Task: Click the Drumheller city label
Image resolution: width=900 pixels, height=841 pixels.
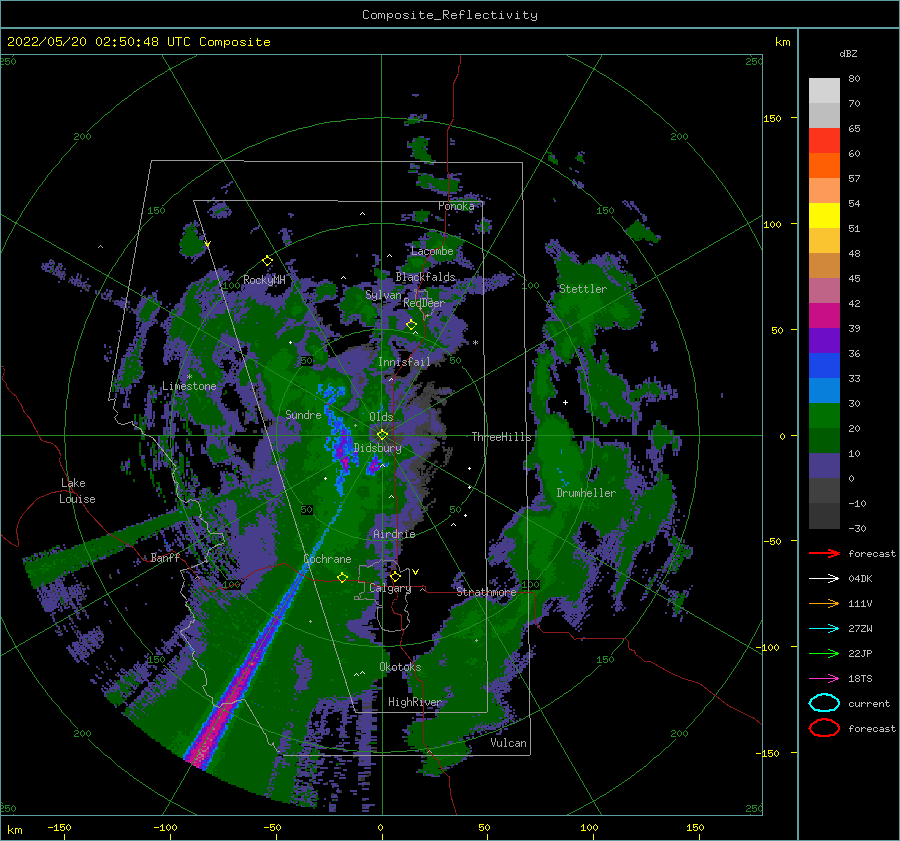Action: pos(586,493)
